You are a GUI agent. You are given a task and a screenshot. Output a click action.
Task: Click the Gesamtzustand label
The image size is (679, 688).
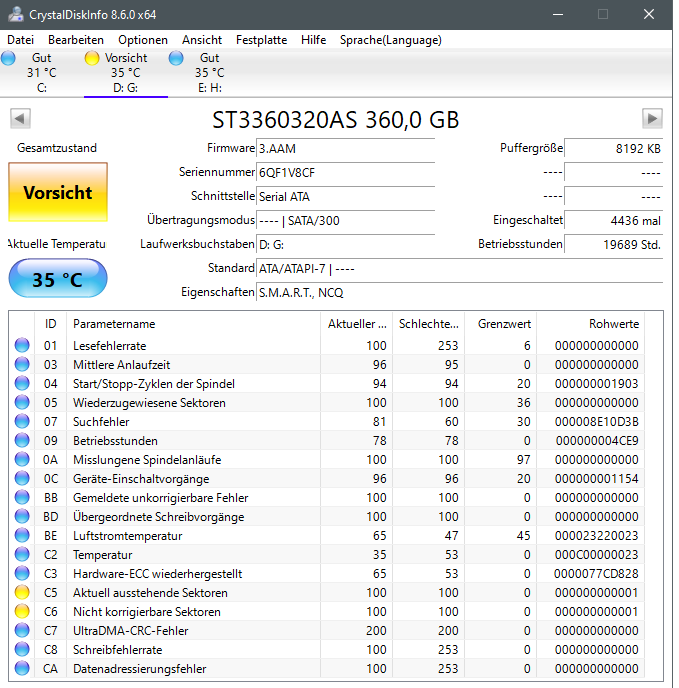57,148
